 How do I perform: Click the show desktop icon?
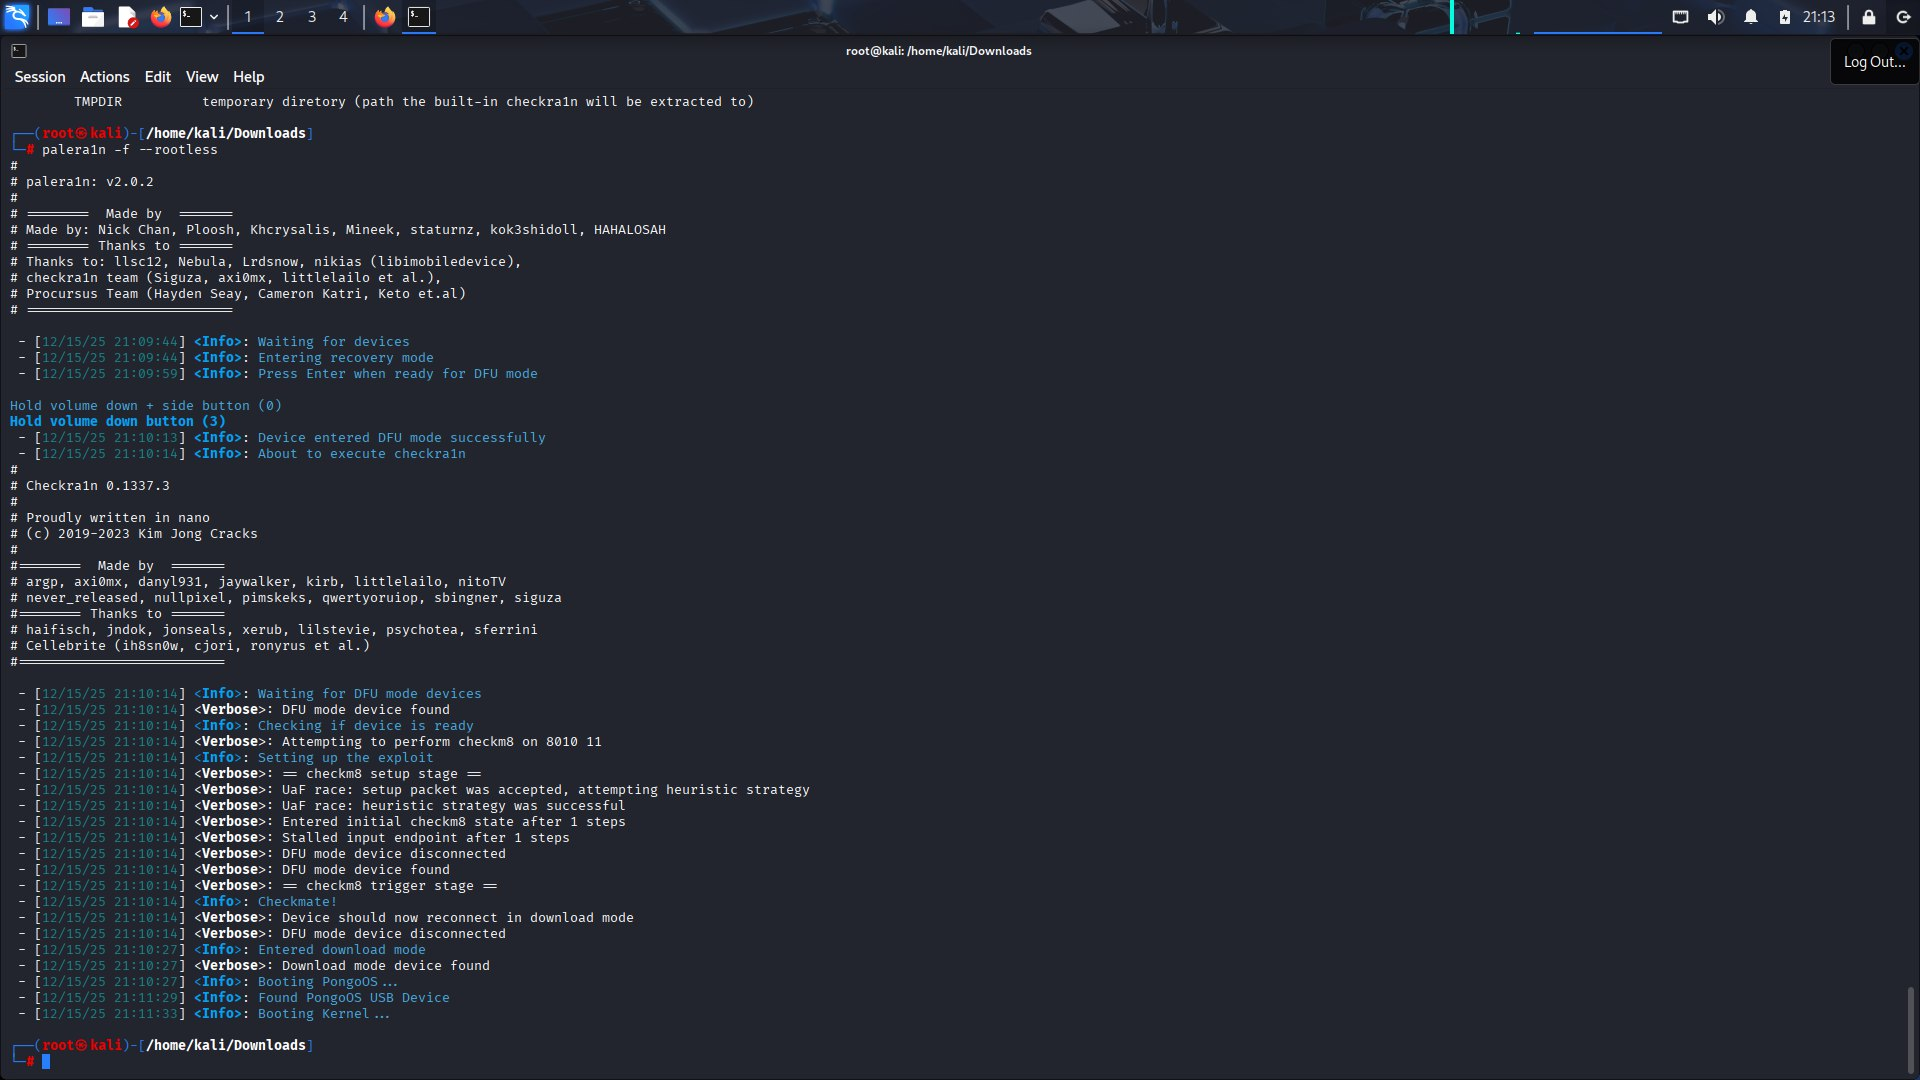coord(59,17)
